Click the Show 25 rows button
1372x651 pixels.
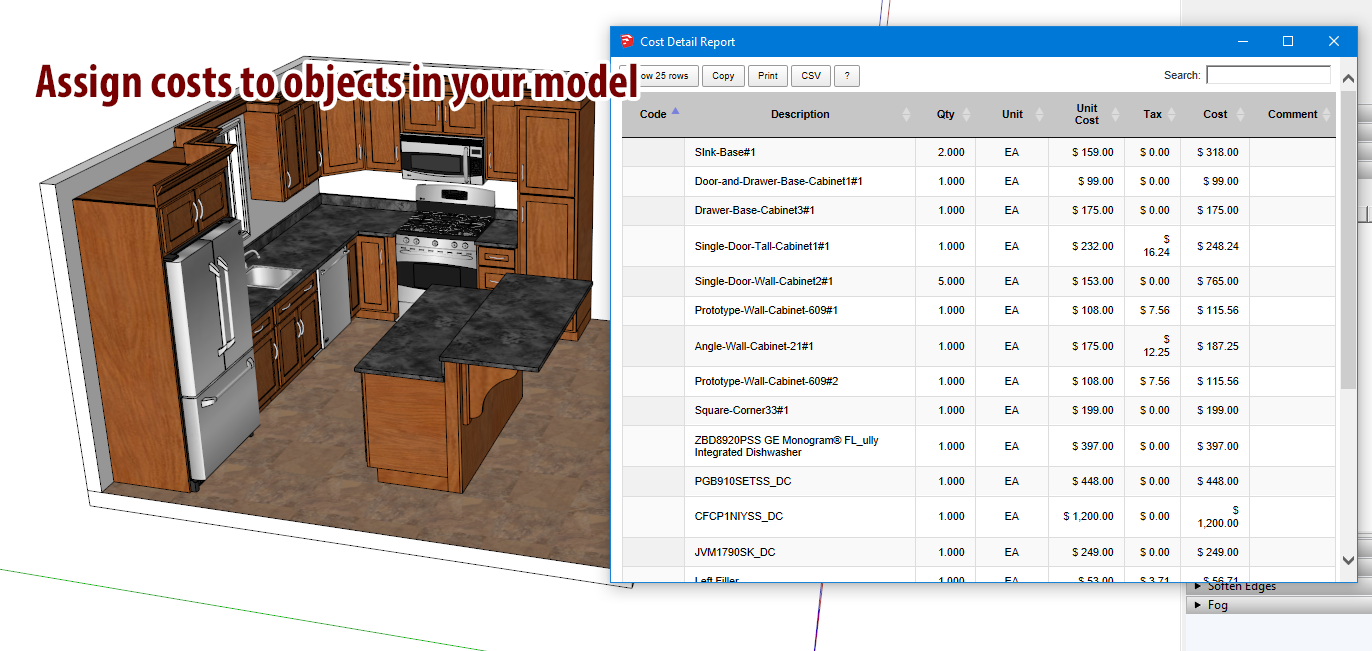662,76
